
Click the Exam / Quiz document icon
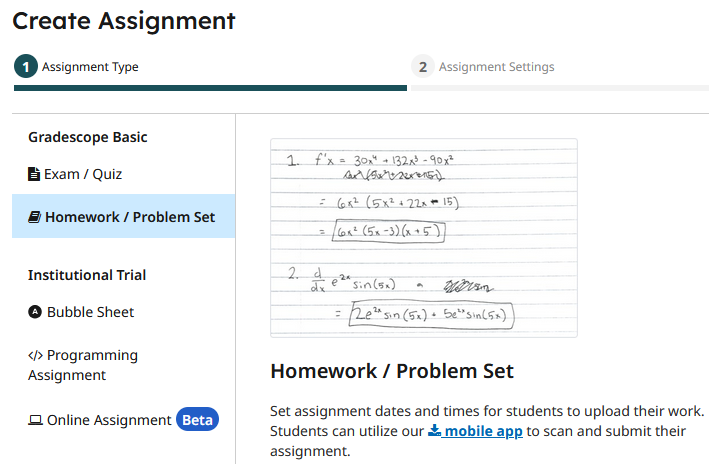34,174
